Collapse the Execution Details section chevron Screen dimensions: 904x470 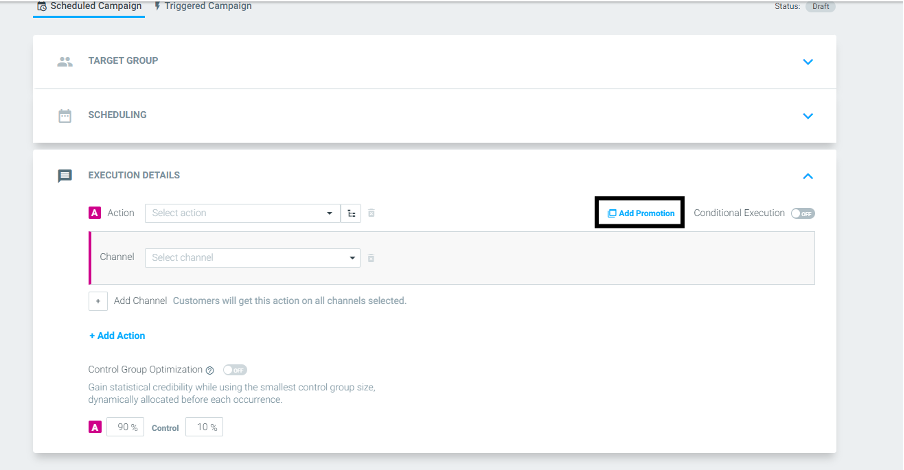click(x=808, y=176)
